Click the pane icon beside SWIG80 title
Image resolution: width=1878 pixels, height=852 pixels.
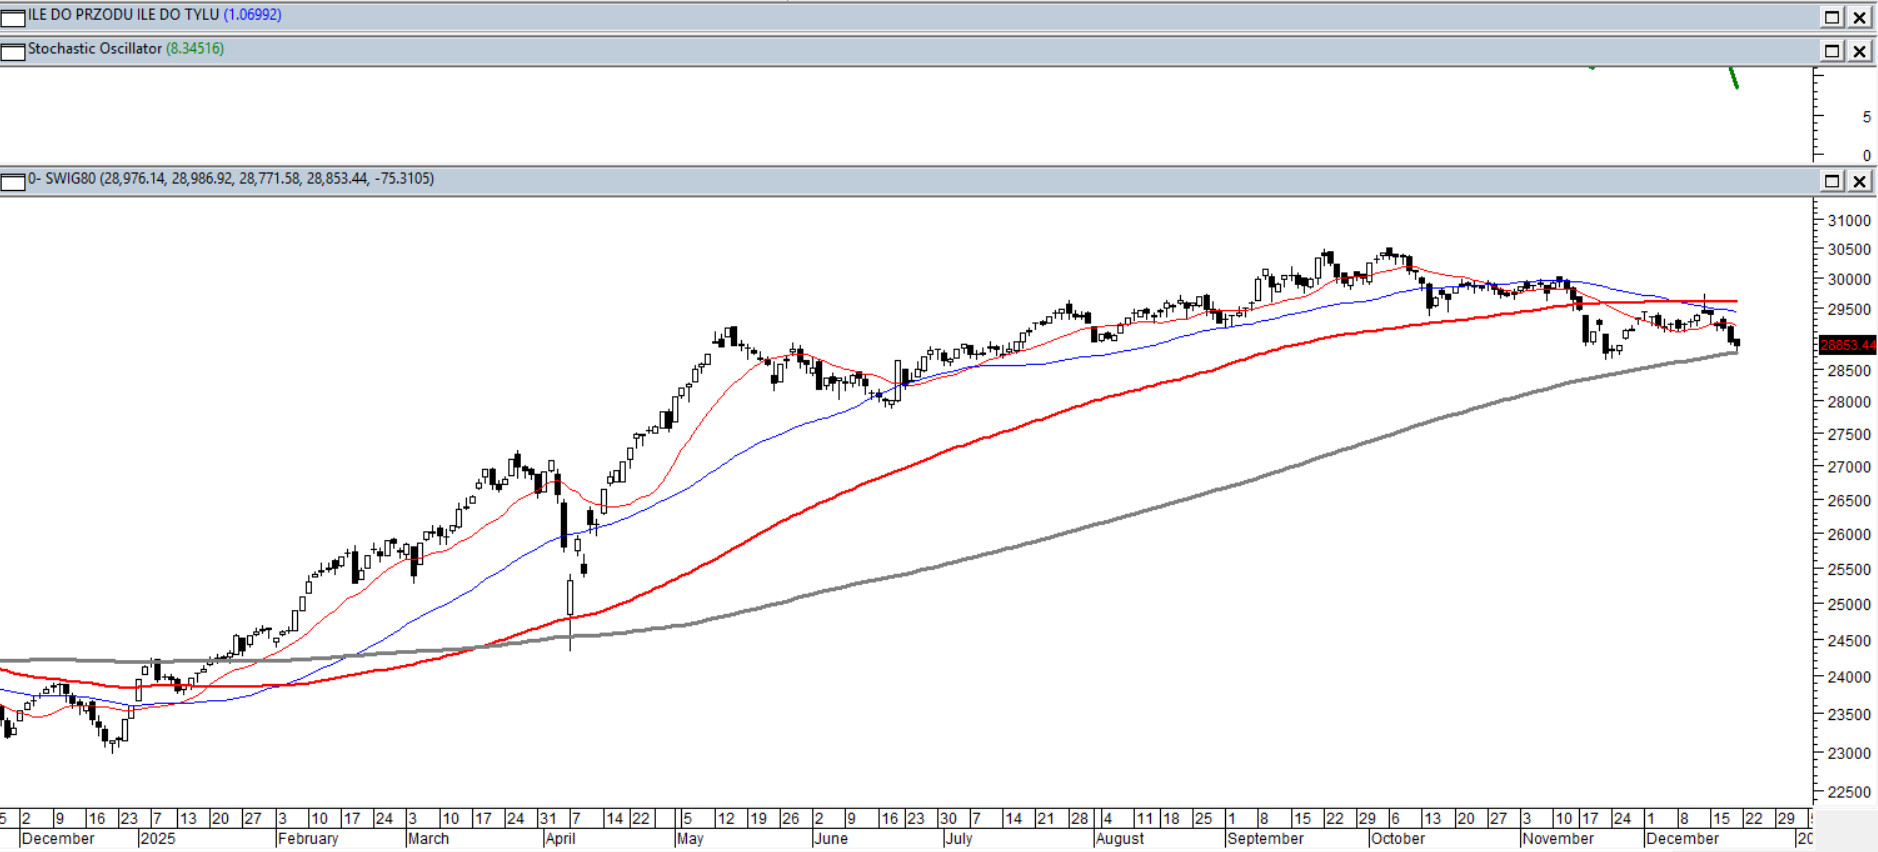13,181
